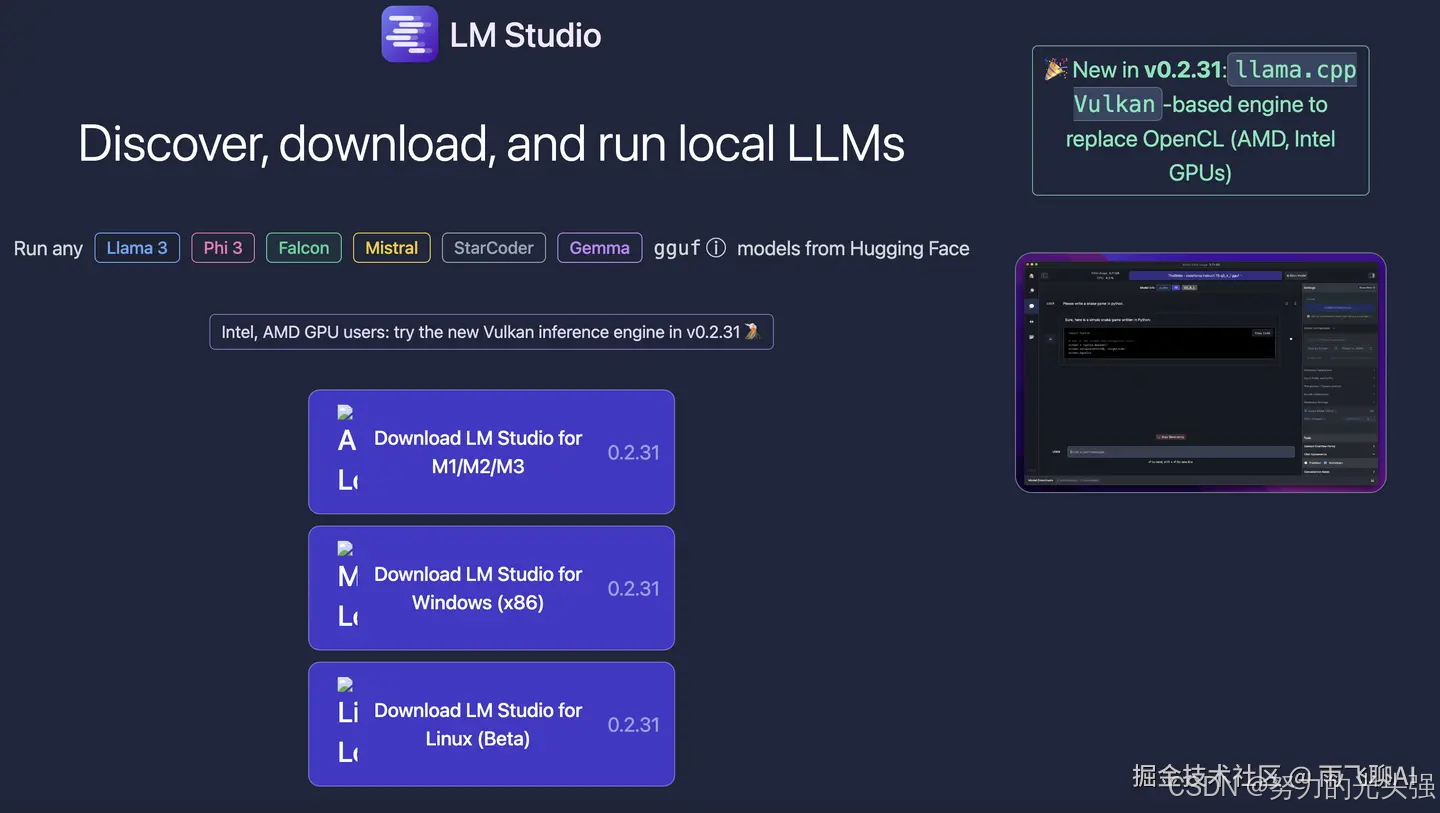Download LM Studio for Linux (Beta)

(491, 724)
